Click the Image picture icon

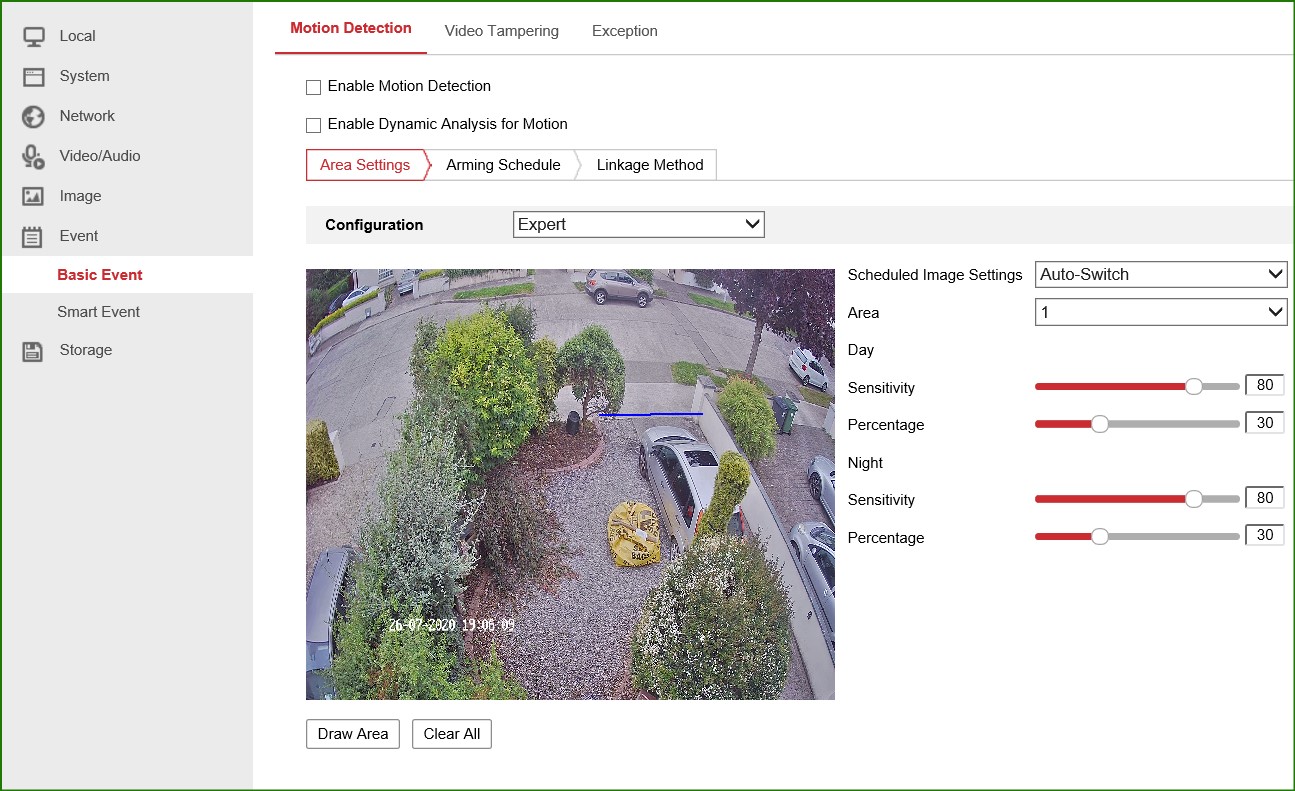[x=33, y=197]
